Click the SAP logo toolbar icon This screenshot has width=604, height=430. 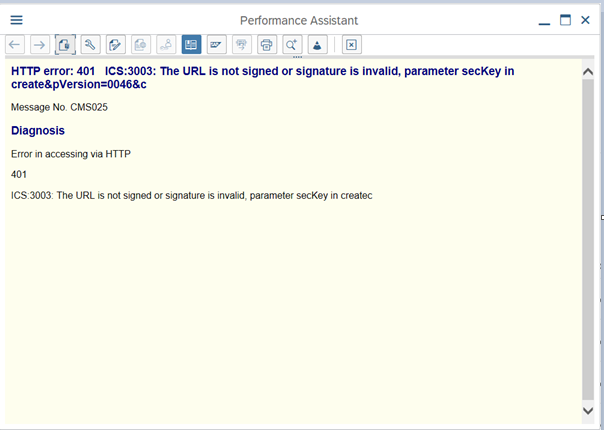(x=216, y=45)
